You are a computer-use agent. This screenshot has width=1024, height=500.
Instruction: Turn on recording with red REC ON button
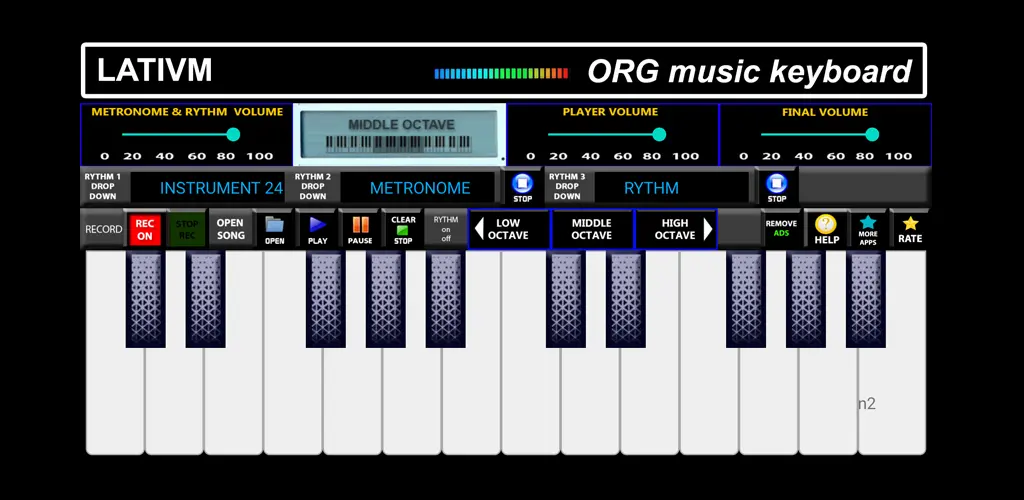pyautogui.click(x=145, y=230)
